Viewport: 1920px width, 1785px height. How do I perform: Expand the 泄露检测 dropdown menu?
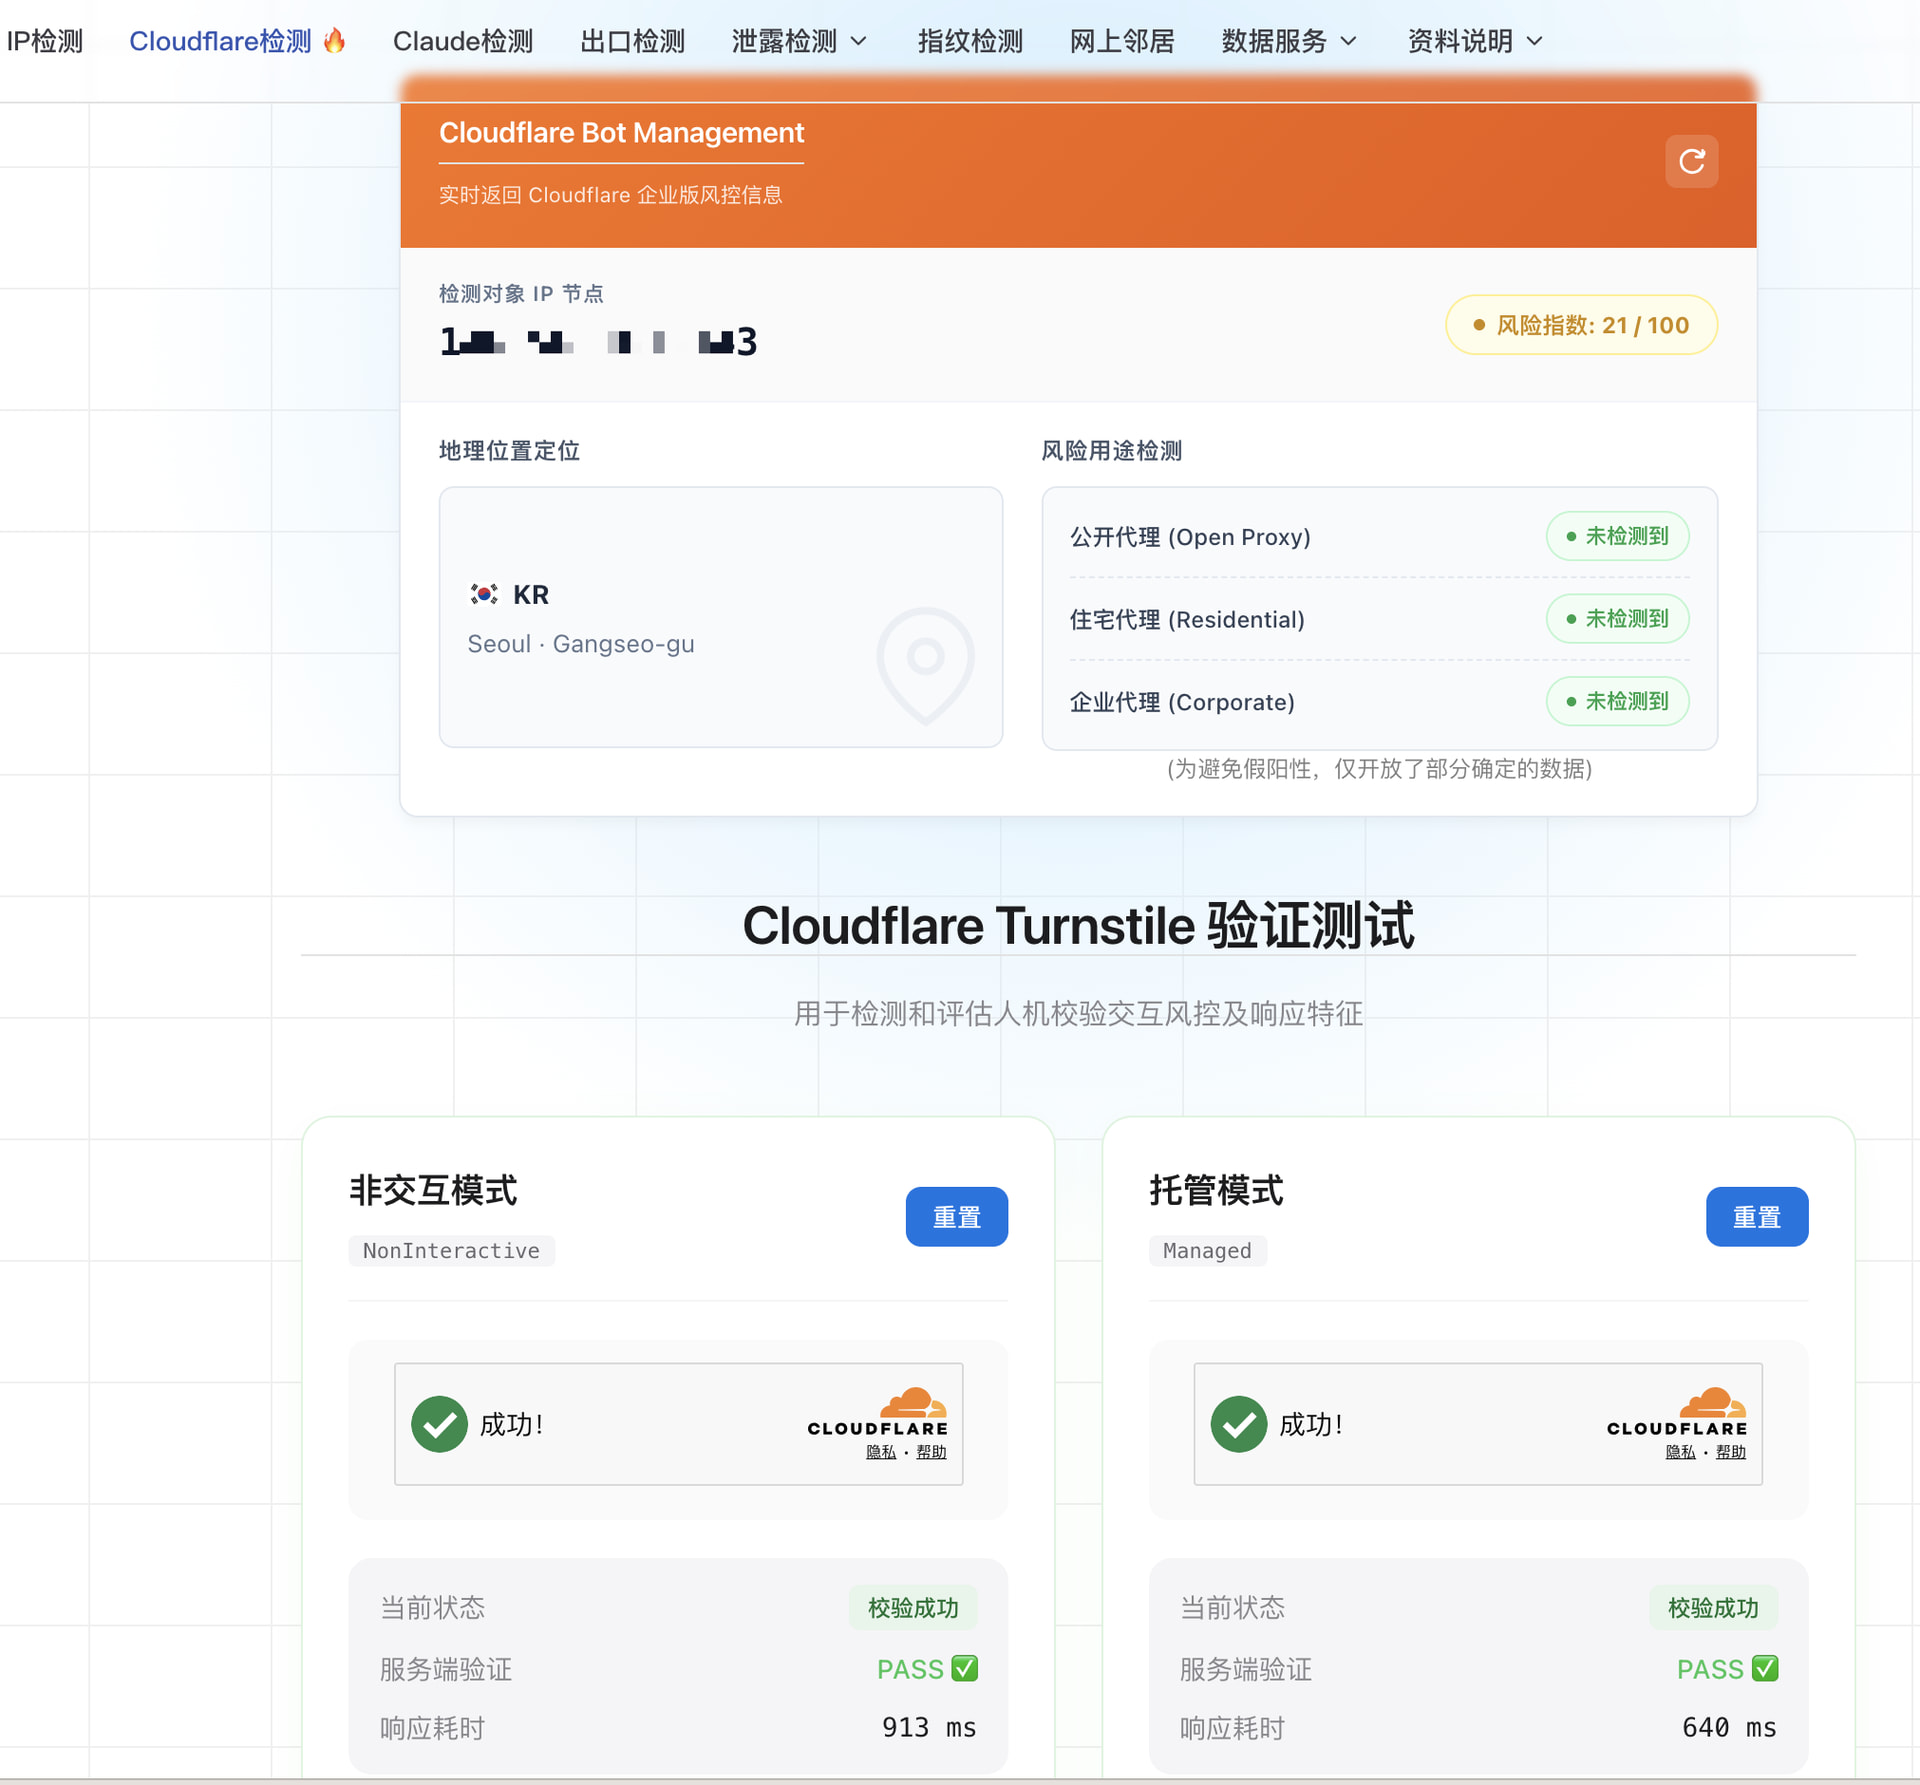799,41
